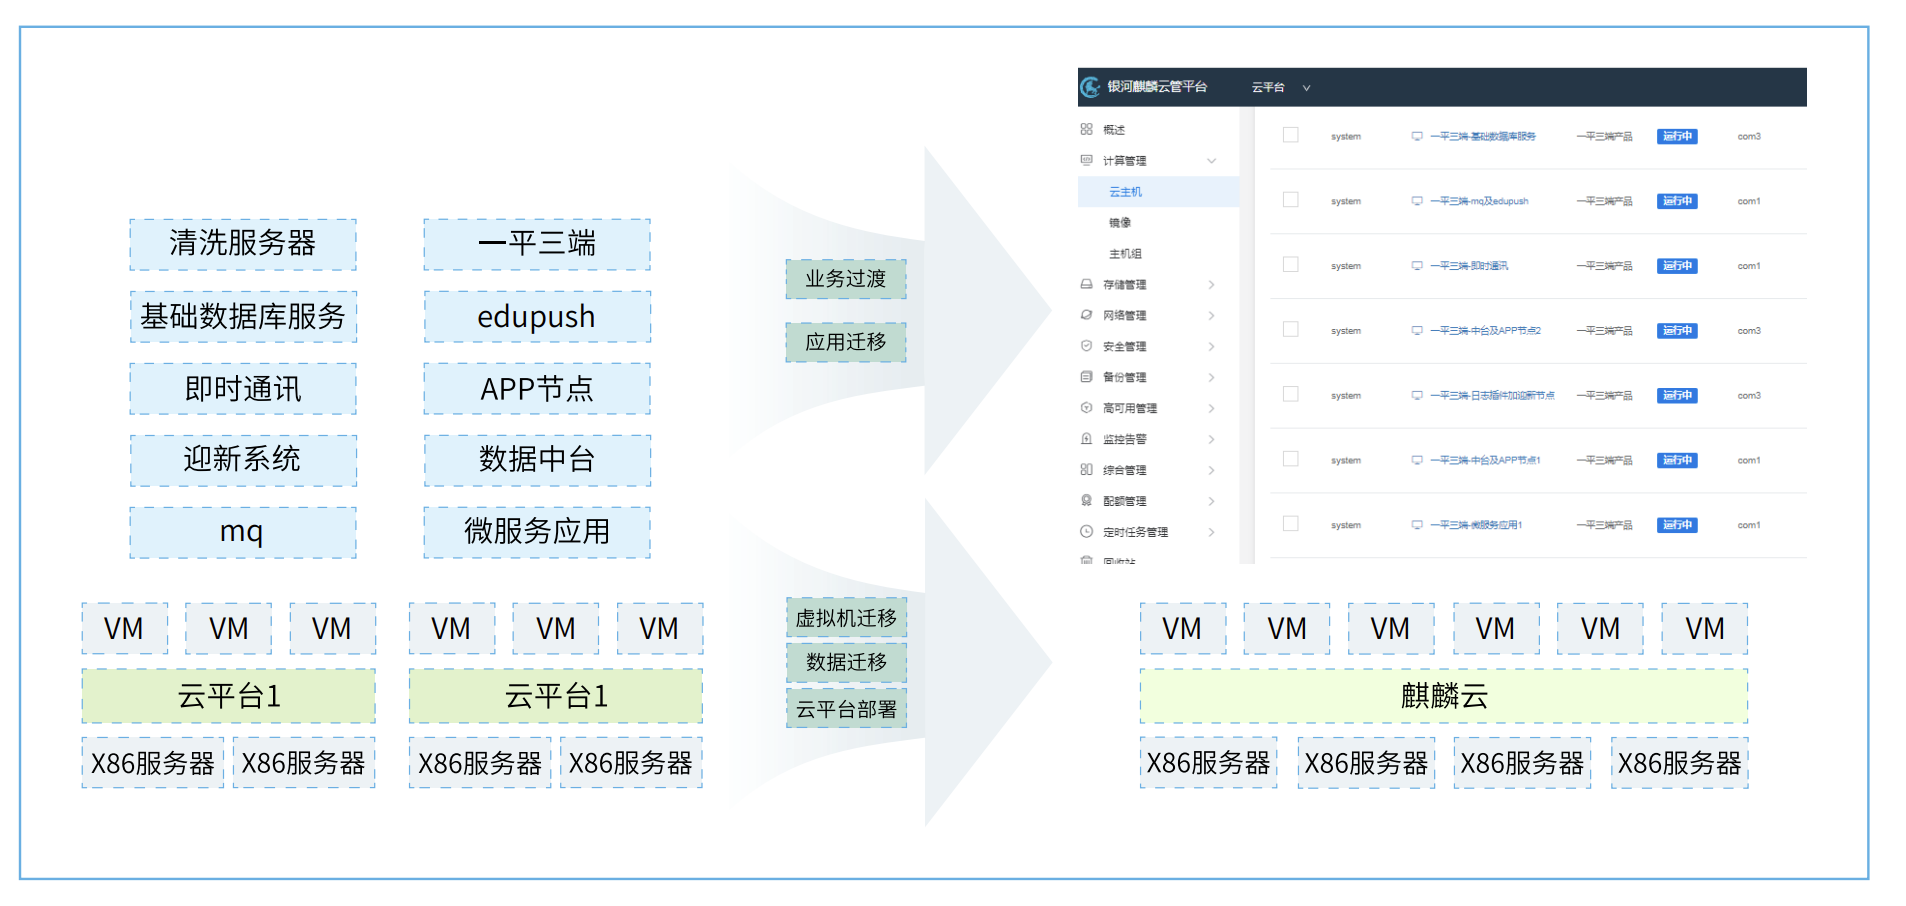Click the 计算管理 monitor icon in sidebar
1906x906 pixels.
click(1086, 160)
